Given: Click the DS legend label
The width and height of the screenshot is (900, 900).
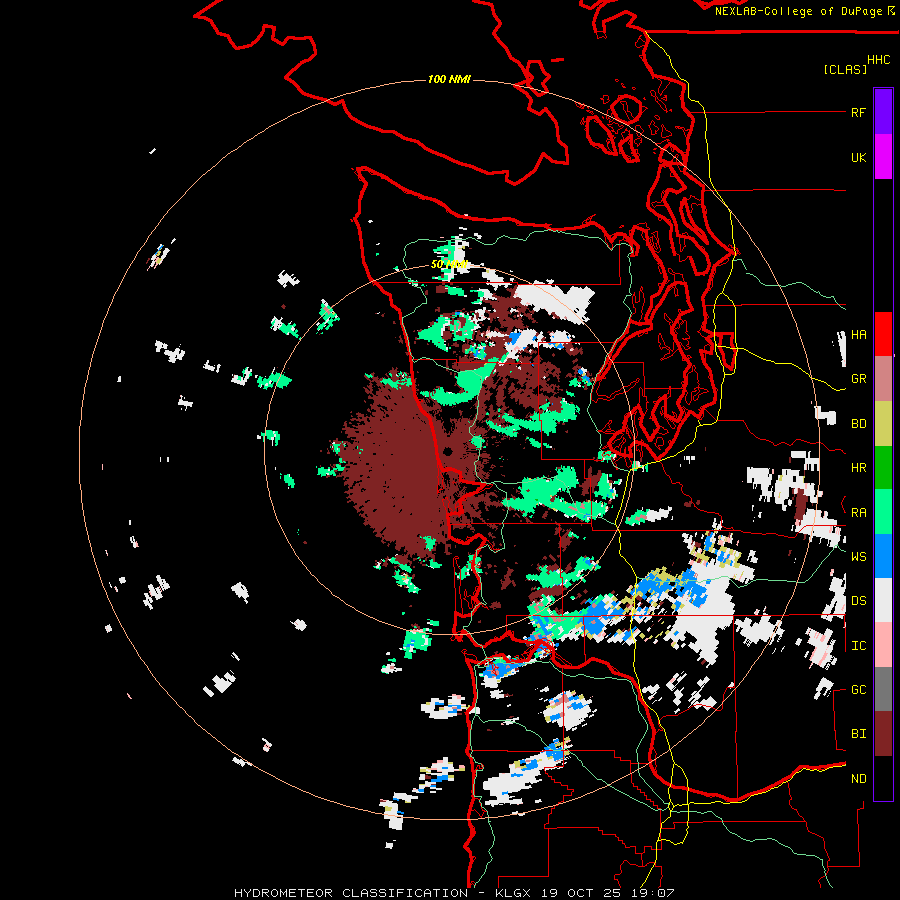Looking at the screenshot, I should click(x=858, y=601).
